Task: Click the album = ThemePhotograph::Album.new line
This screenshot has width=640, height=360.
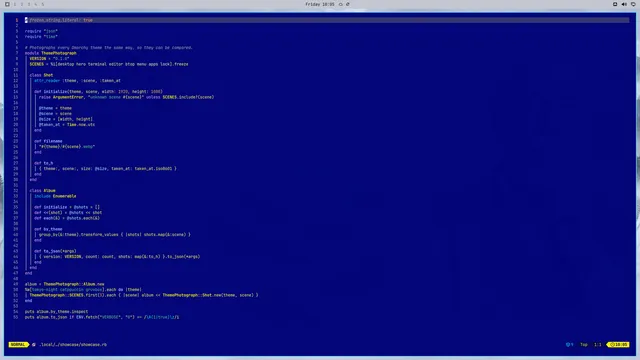Action: click(64, 284)
